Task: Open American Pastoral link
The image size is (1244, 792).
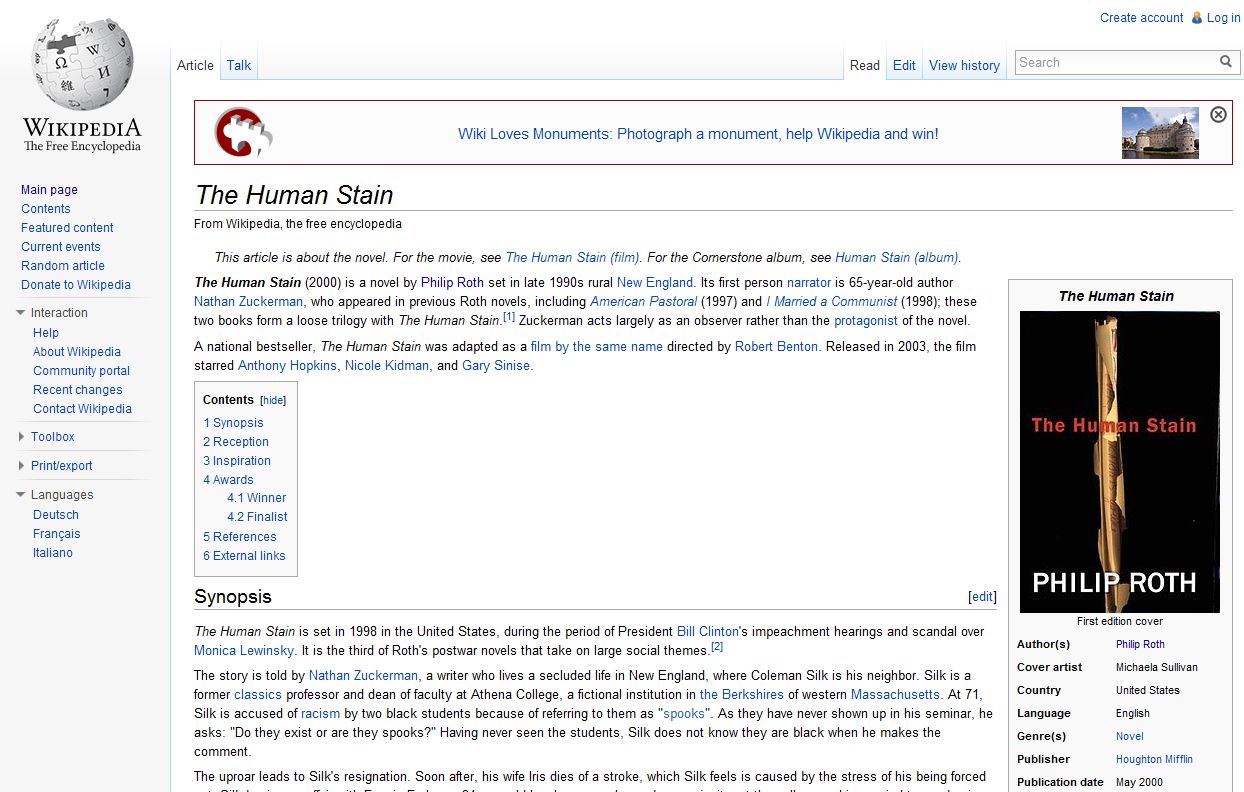Action: pos(644,302)
